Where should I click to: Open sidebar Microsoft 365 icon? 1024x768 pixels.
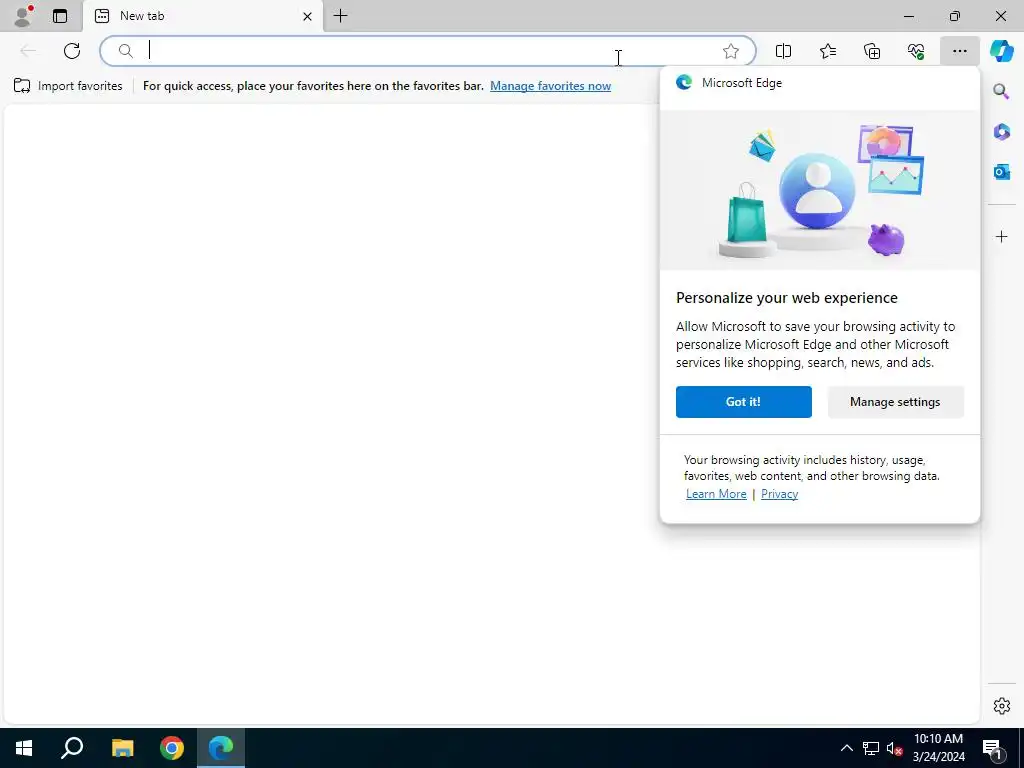[1001, 132]
